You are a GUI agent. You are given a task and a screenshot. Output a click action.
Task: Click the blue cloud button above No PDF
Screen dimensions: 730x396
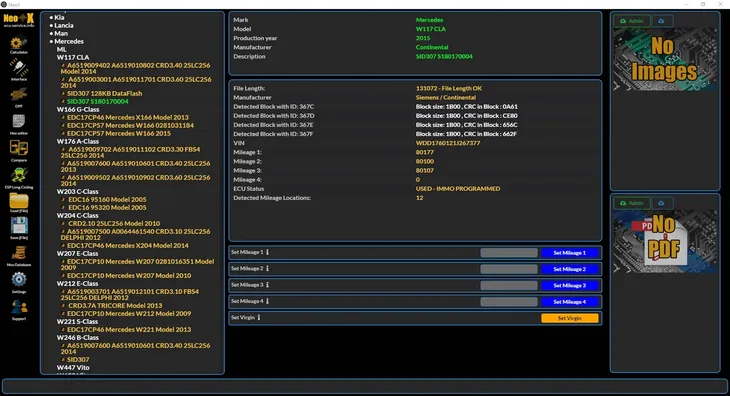662,203
